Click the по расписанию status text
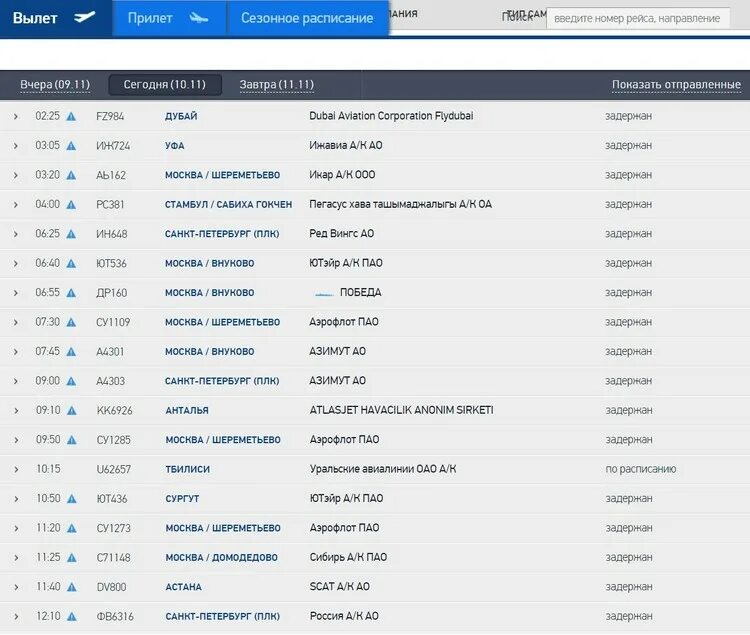Viewport: 750px width, 635px height. coord(640,470)
